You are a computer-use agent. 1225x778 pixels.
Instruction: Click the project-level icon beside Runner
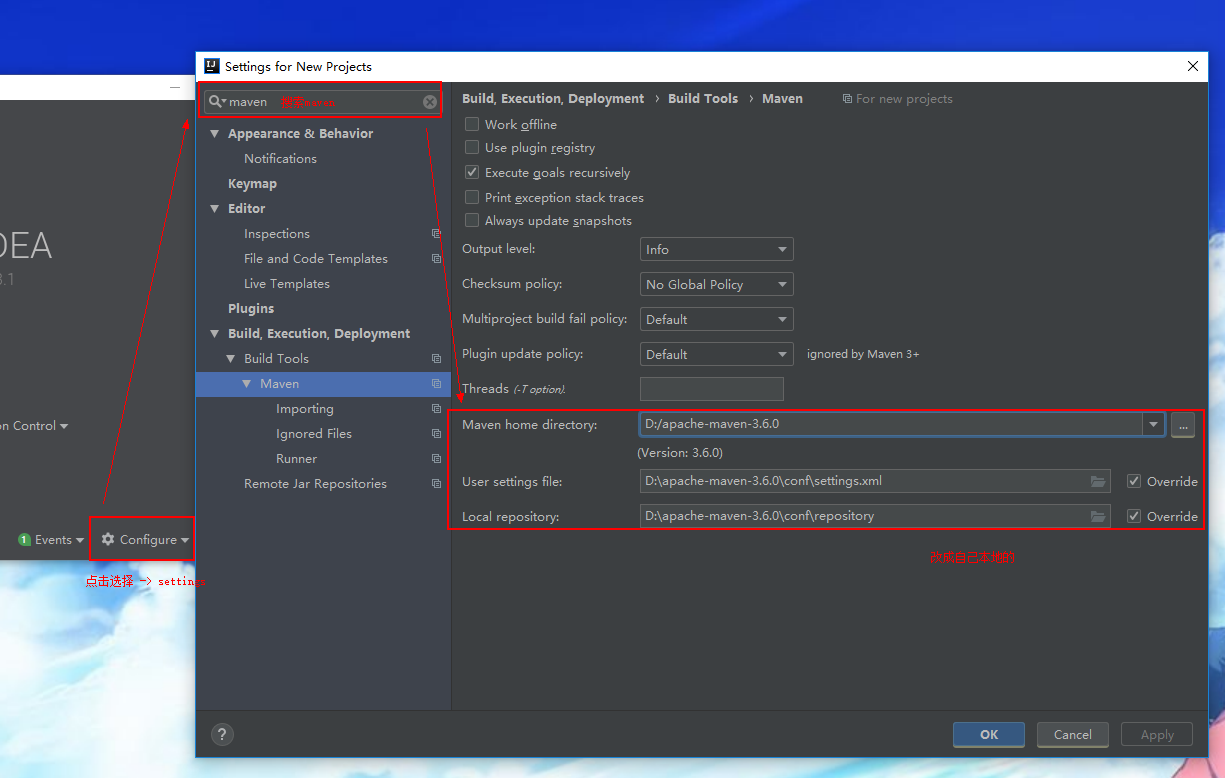tap(436, 459)
